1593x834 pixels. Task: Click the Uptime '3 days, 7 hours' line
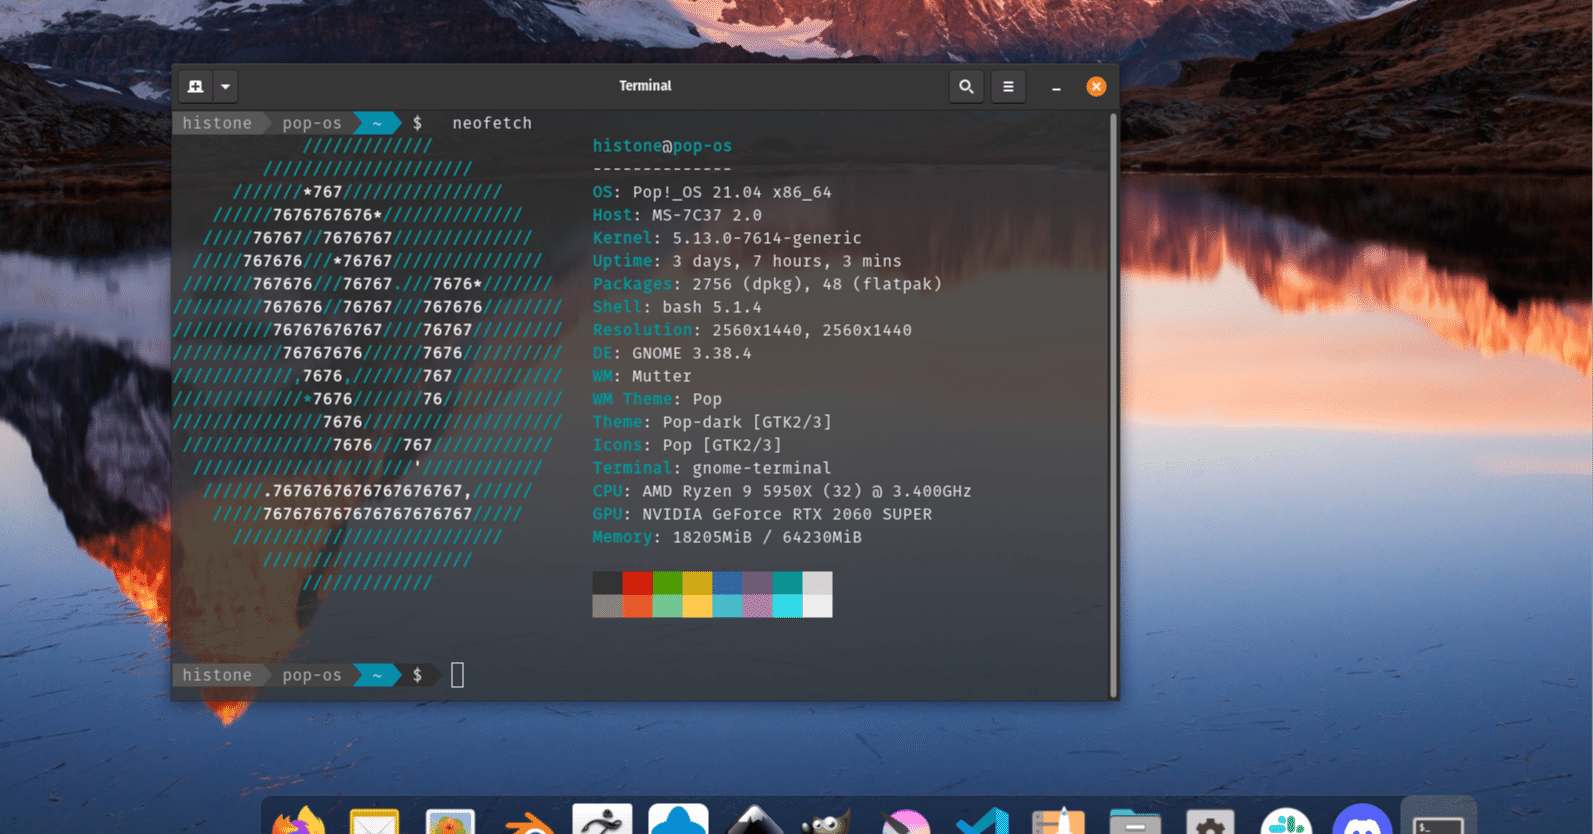point(747,261)
